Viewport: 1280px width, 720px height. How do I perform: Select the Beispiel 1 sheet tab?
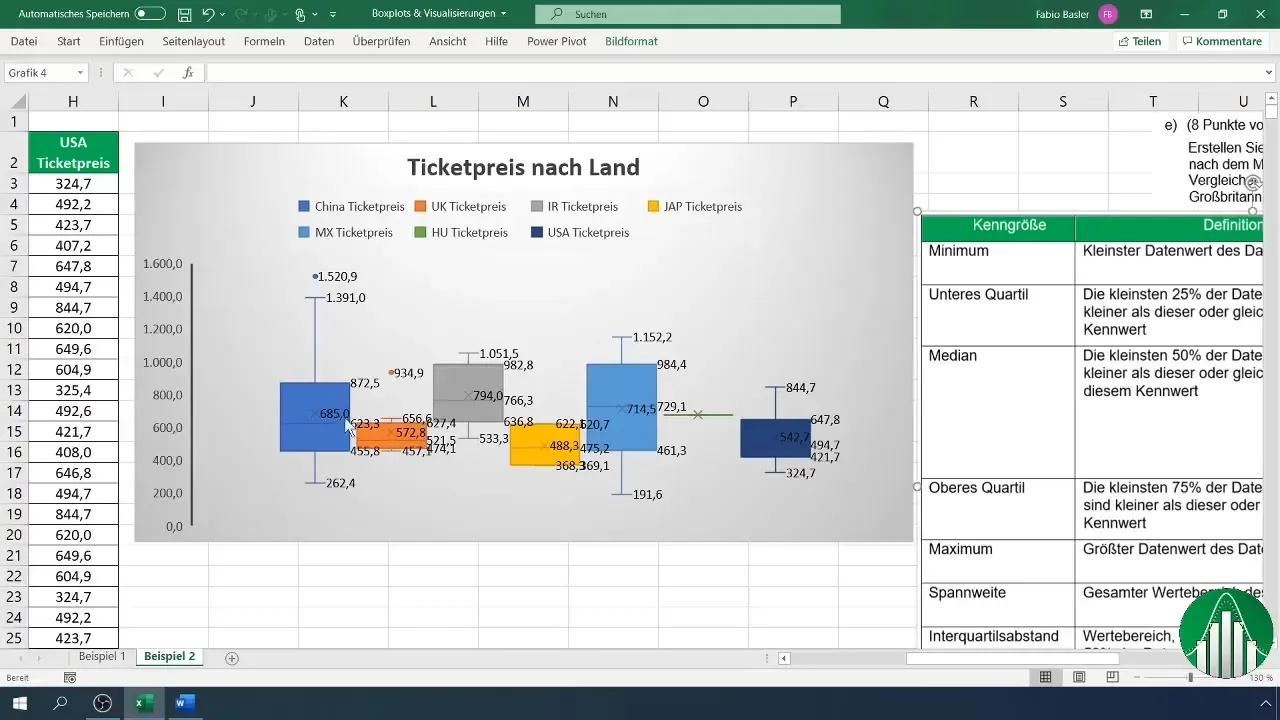103,657
